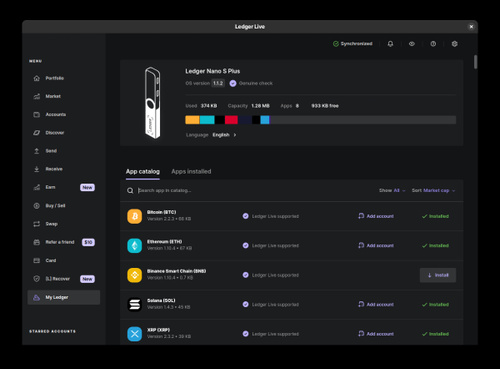This screenshot has width=500, height=369.
Task: Switch to the Apps installed tab
Action: [191, 171]
